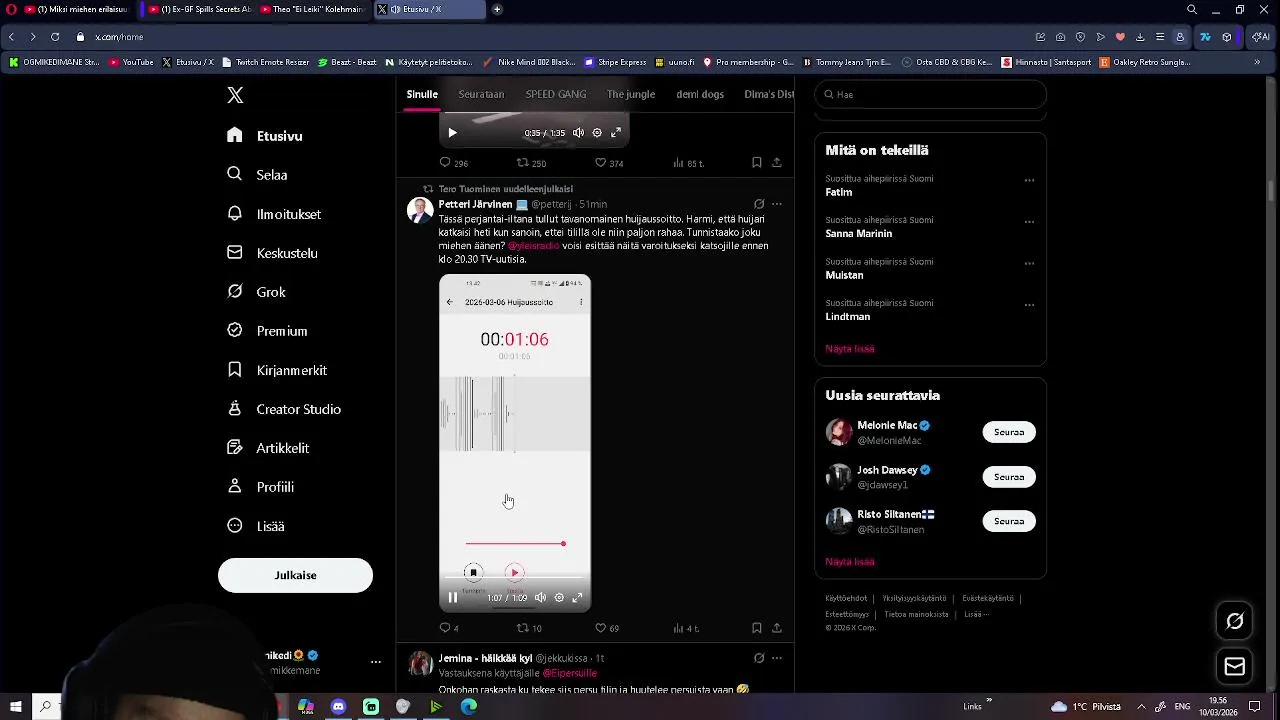Open YouTube bookmark in bookmarks bar
1280x720 pixels.
tap(131, 62)
